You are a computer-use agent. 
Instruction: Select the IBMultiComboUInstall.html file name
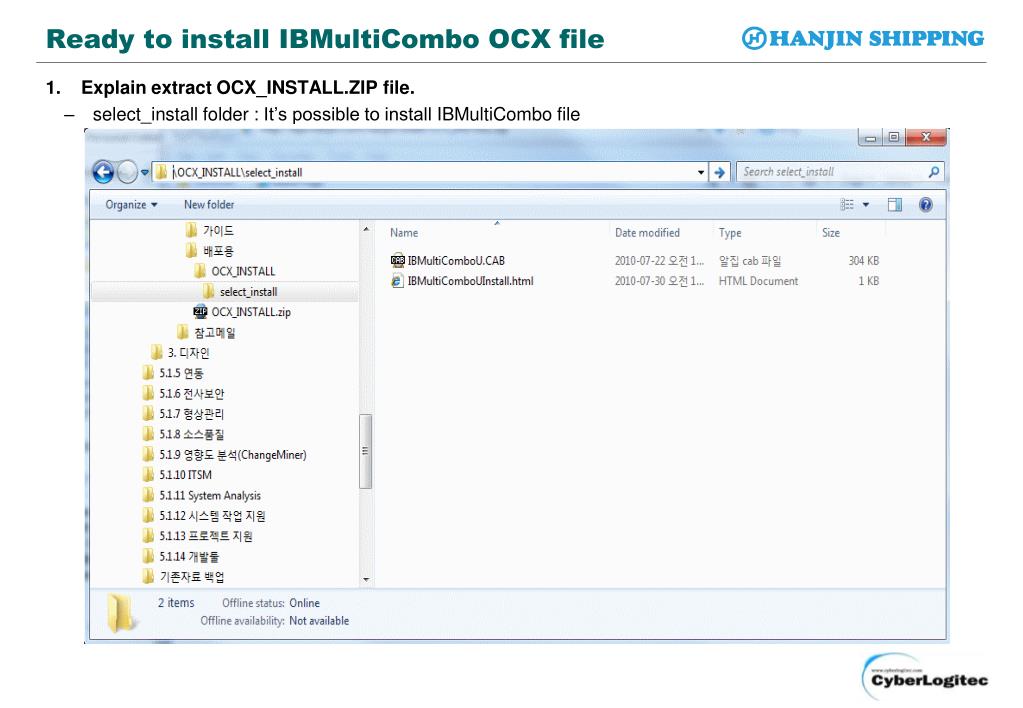(x=470, y=281)
